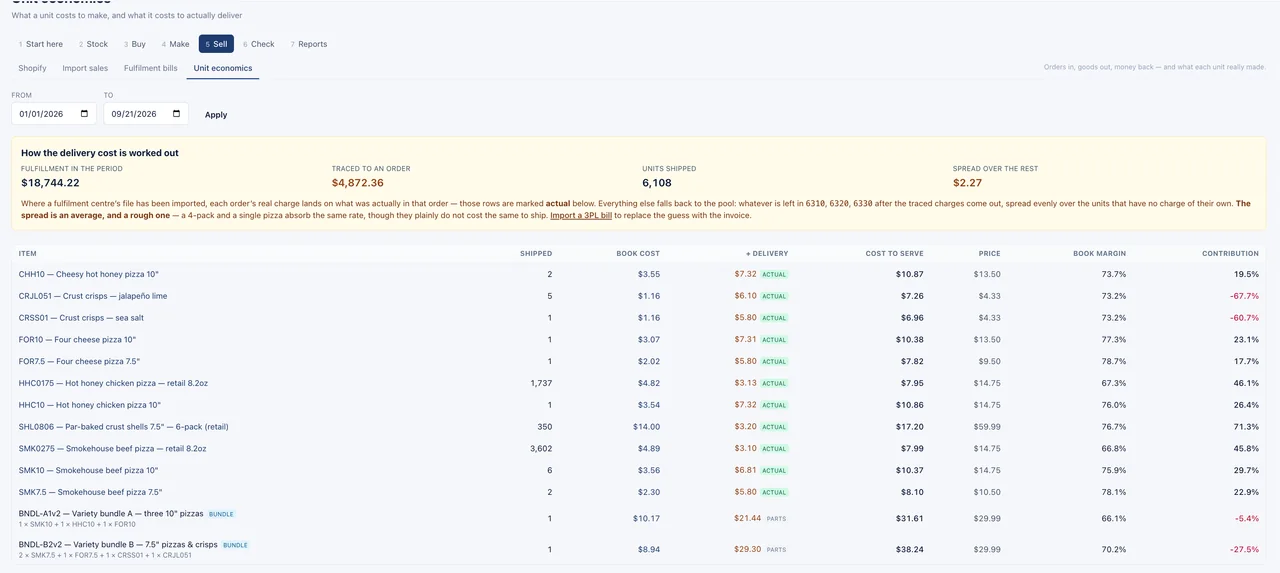Open the CHH10 Cheesy hot honey pizza row
Screen dimensions: 1280x573
639,274
